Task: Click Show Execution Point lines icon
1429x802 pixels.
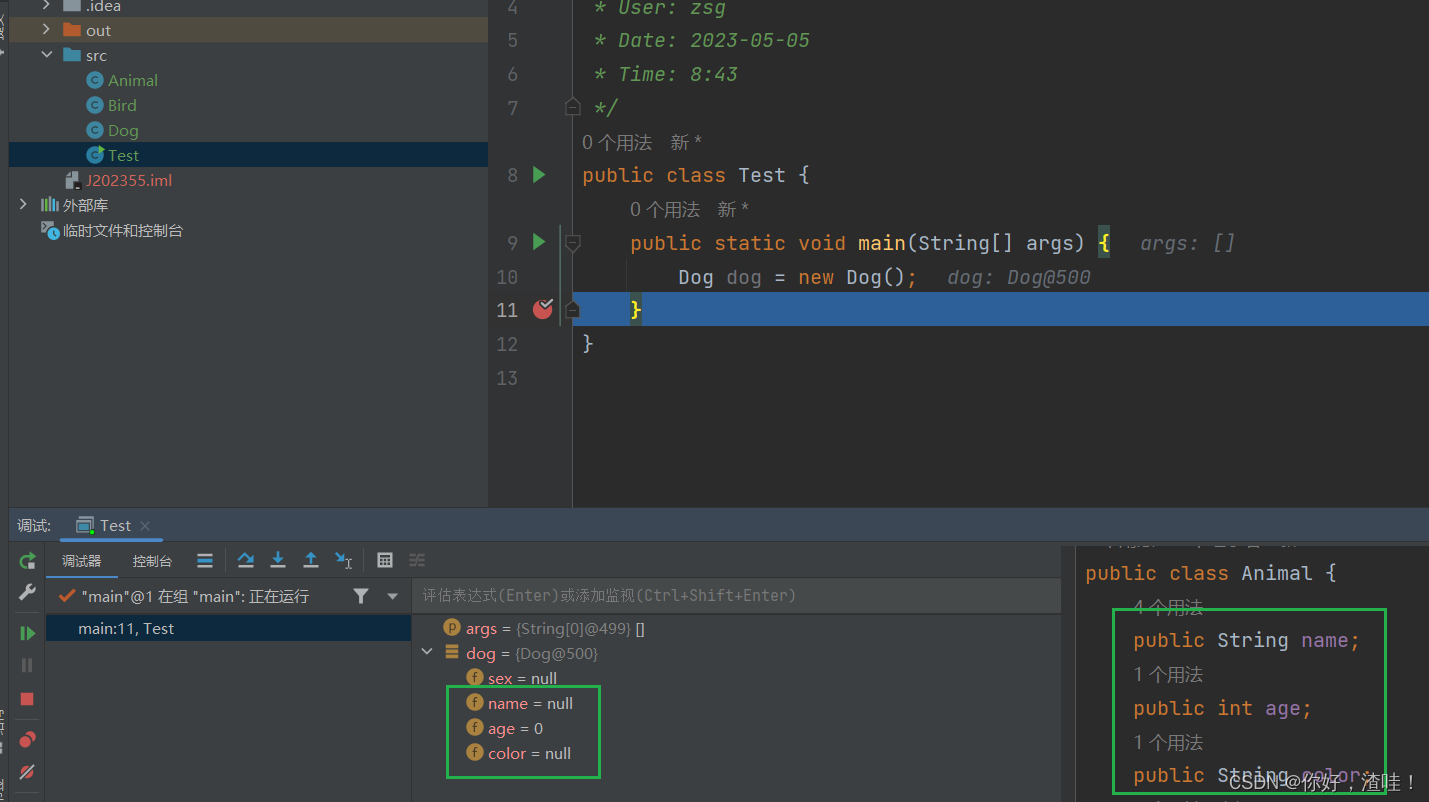Action: 205,561
